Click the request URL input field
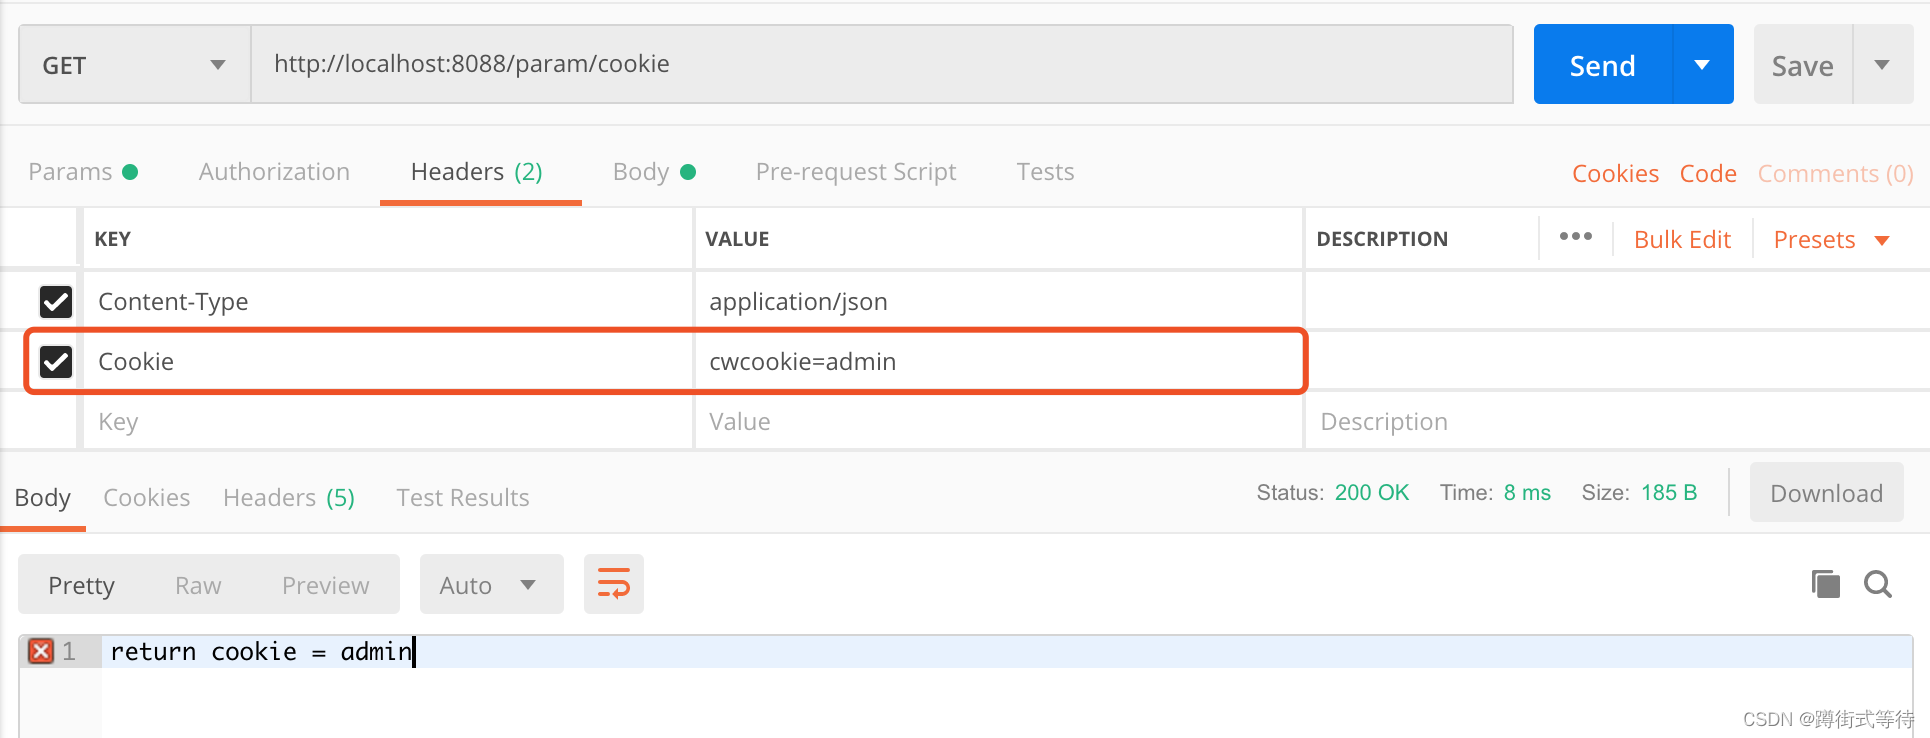 point(880,65)
